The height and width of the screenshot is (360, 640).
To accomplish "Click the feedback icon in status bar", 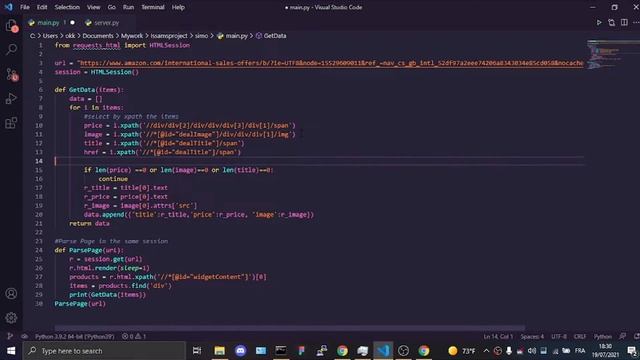I will click(x=622, y=336).
